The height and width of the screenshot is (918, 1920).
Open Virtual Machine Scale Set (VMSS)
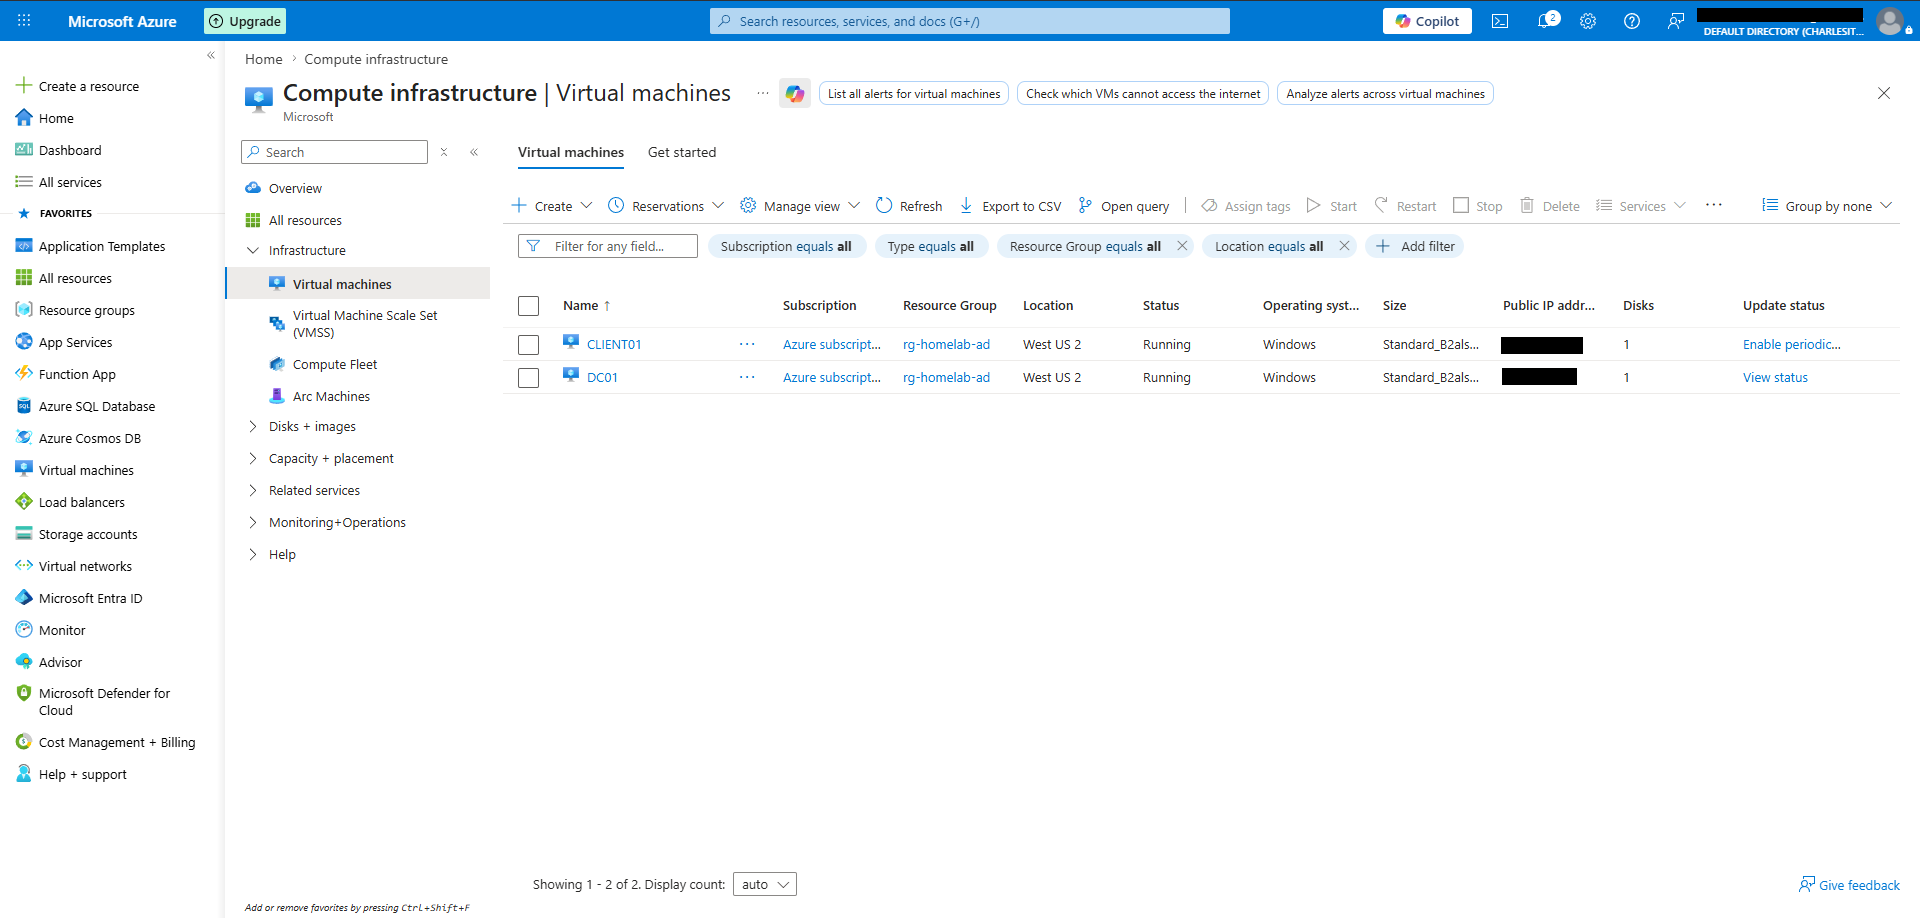click(365, 324)
